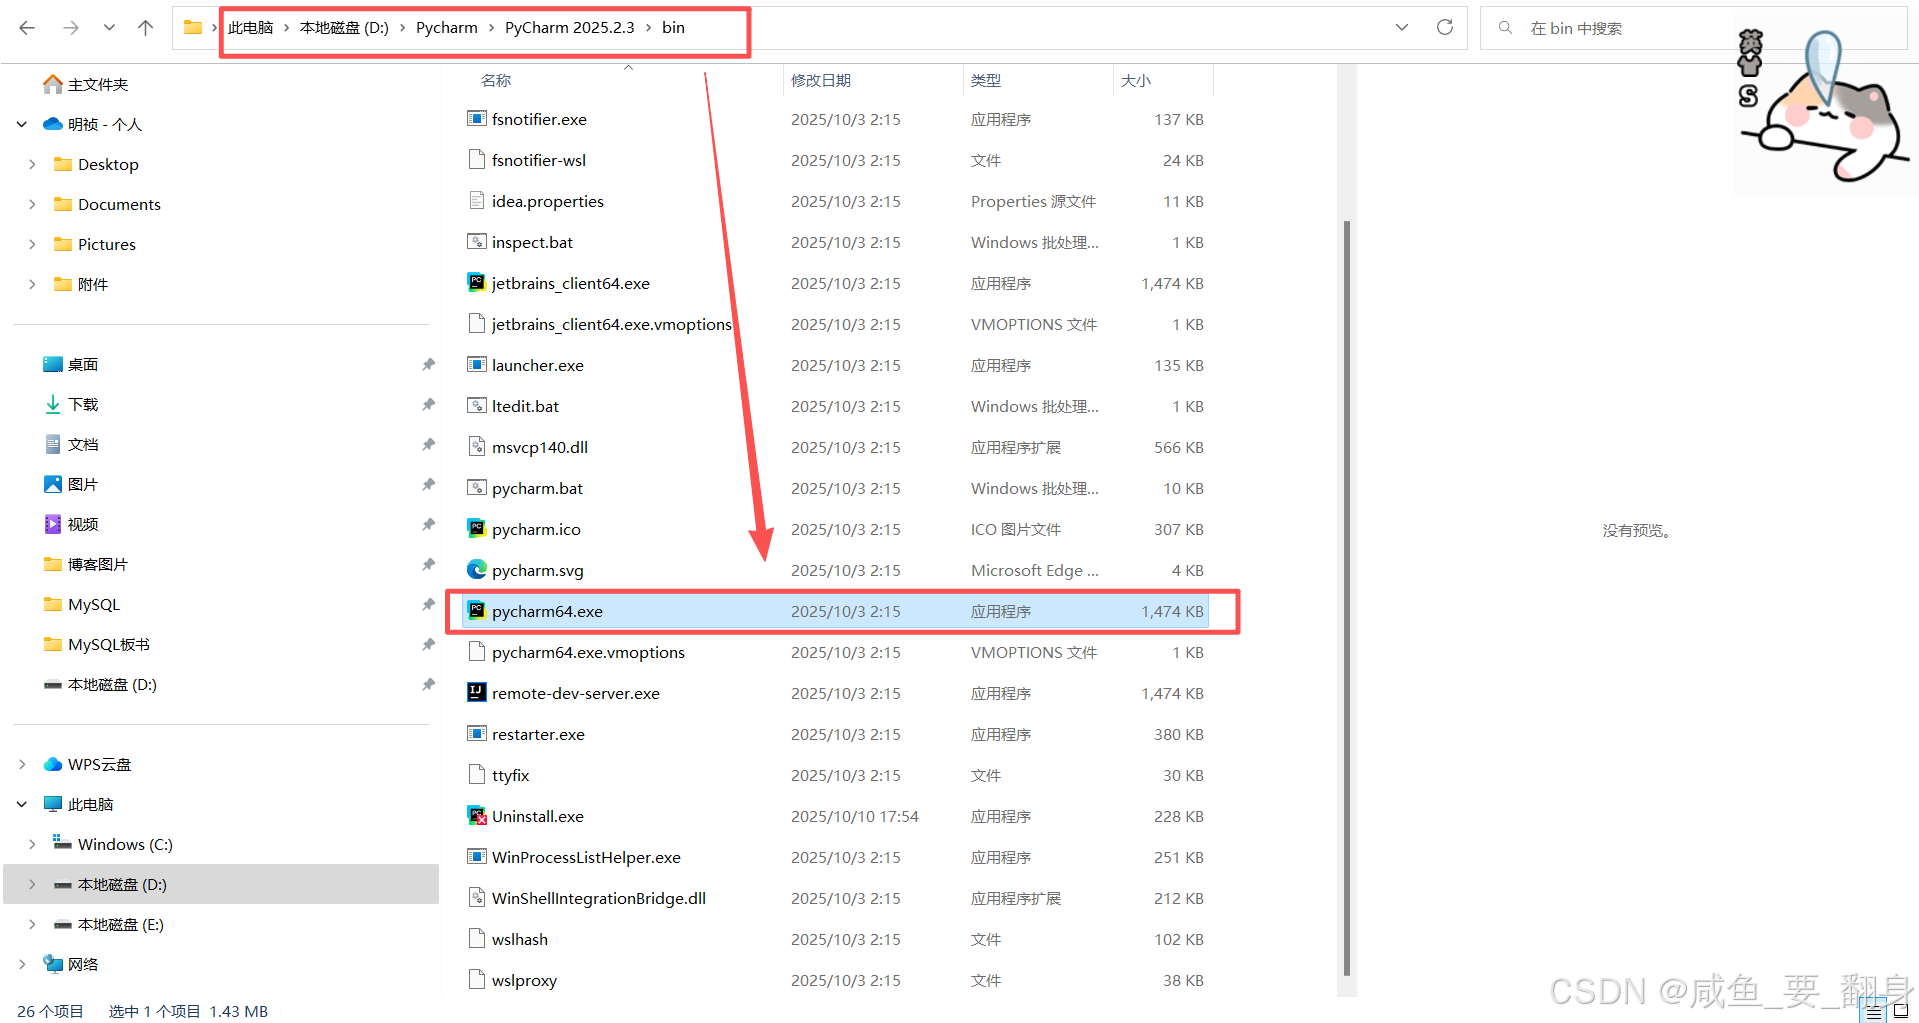Expand the Pictures folder node
Image resolution: width=1919 pixels, height=1023 pixels.
click(32, 244)
